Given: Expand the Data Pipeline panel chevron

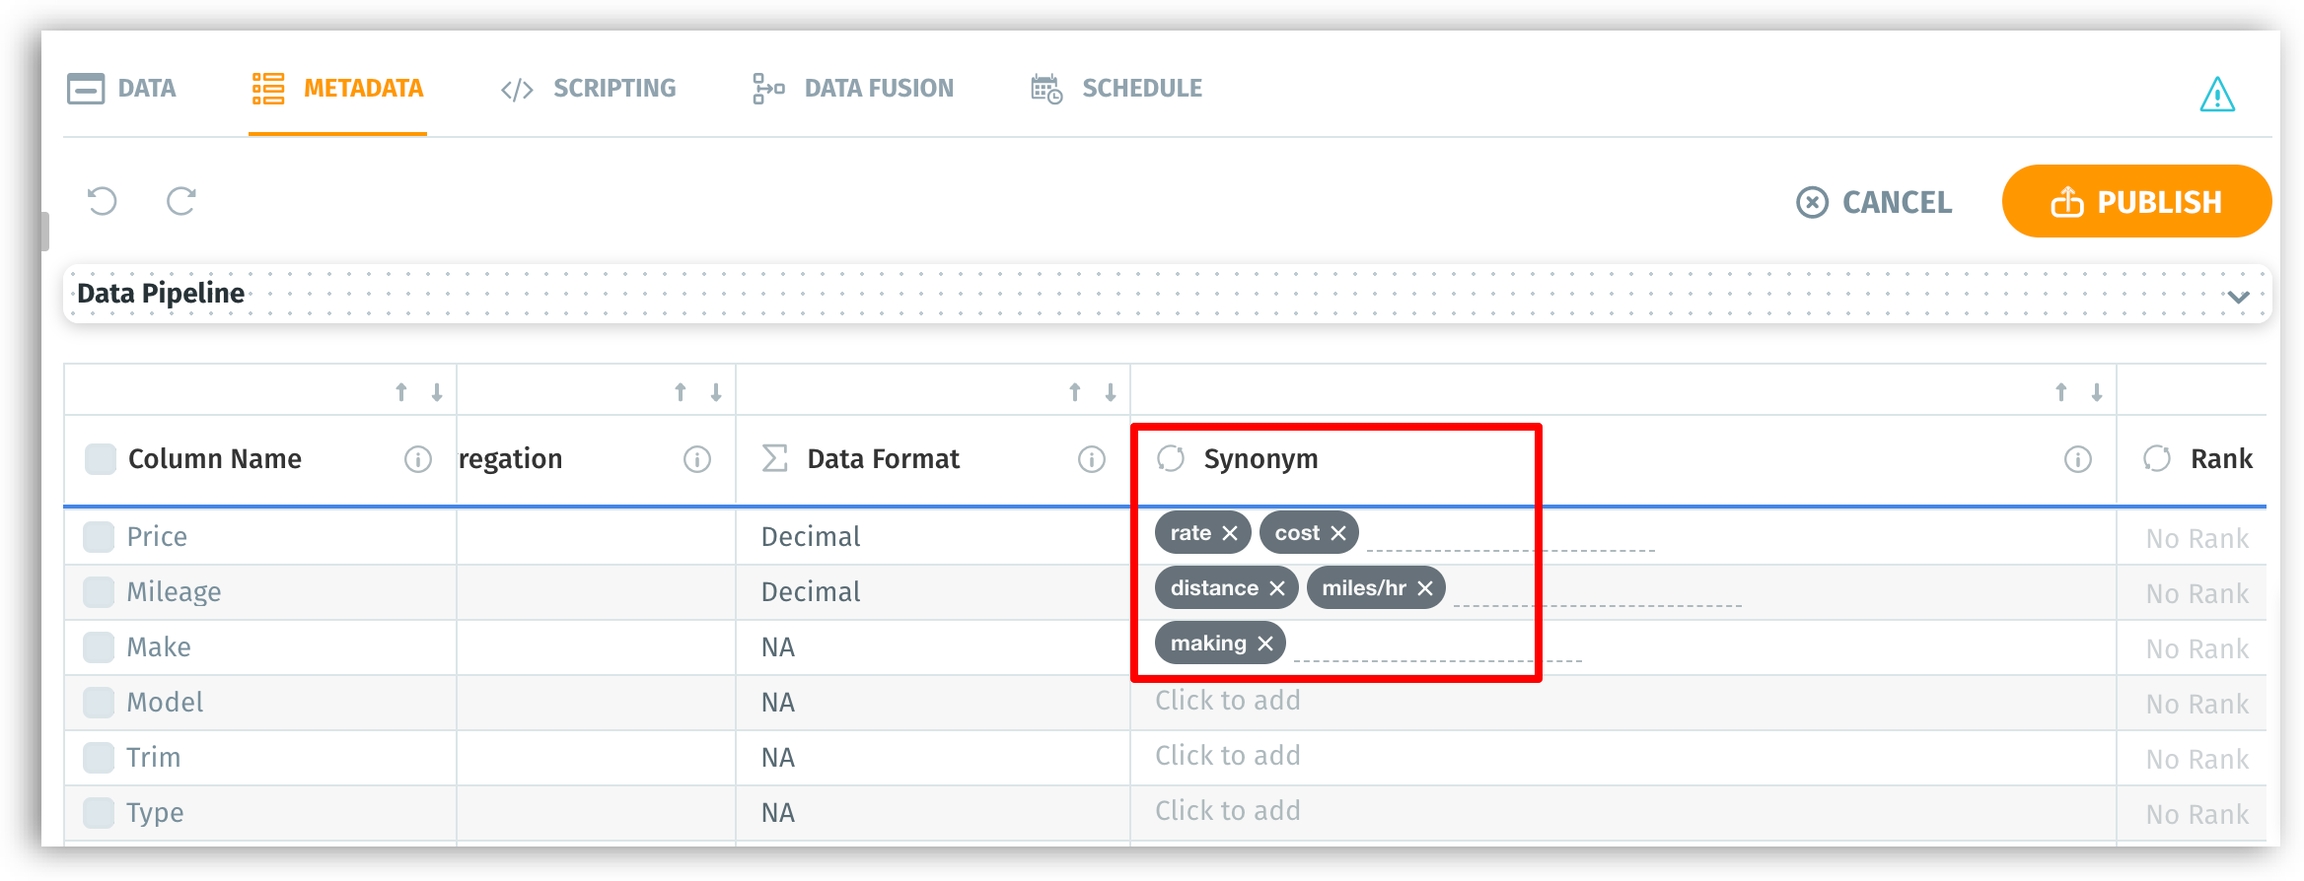Looking at the screenshot, I should [2238, 297].
